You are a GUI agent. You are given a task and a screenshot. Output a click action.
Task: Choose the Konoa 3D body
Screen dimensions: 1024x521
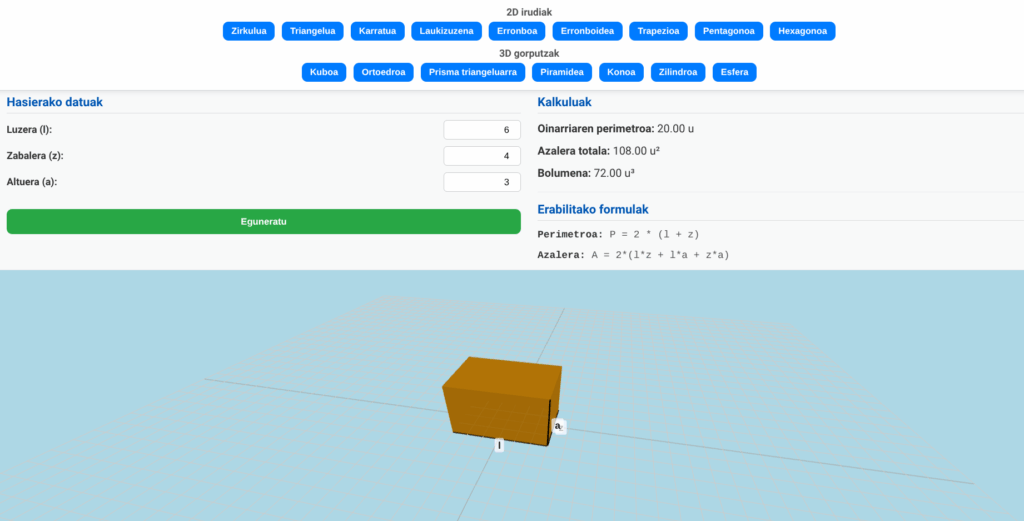coord(621,72)
